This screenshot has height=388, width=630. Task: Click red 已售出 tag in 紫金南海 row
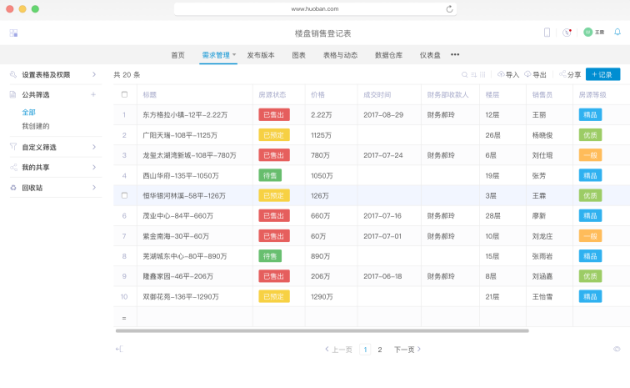274,236
